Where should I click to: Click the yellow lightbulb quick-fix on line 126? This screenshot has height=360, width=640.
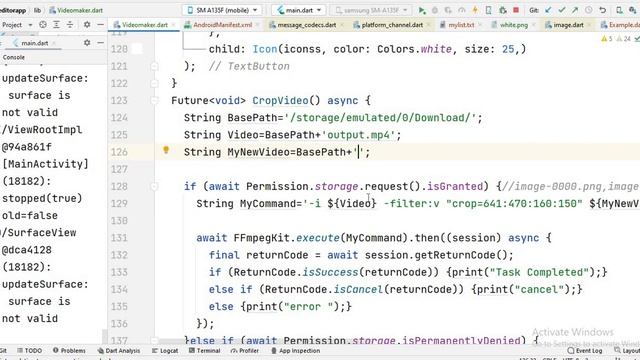click(166, 150)
